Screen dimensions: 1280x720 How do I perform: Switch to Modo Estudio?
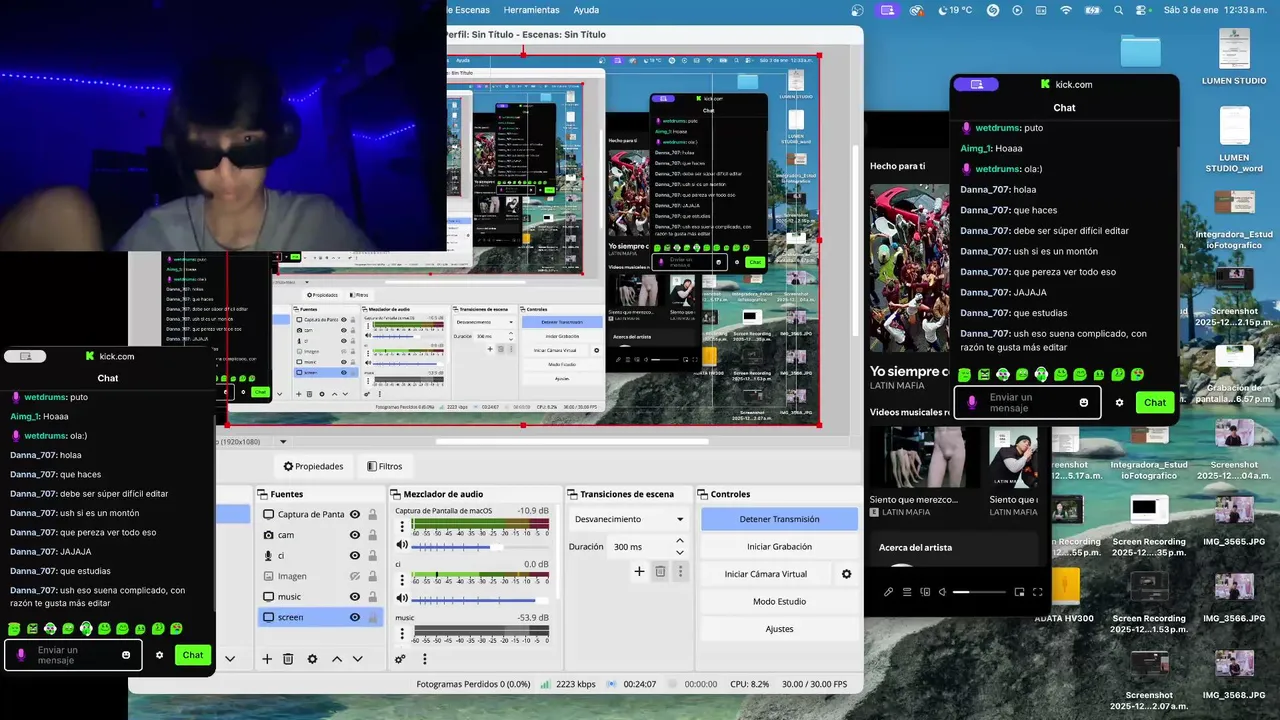pos(779,601)
